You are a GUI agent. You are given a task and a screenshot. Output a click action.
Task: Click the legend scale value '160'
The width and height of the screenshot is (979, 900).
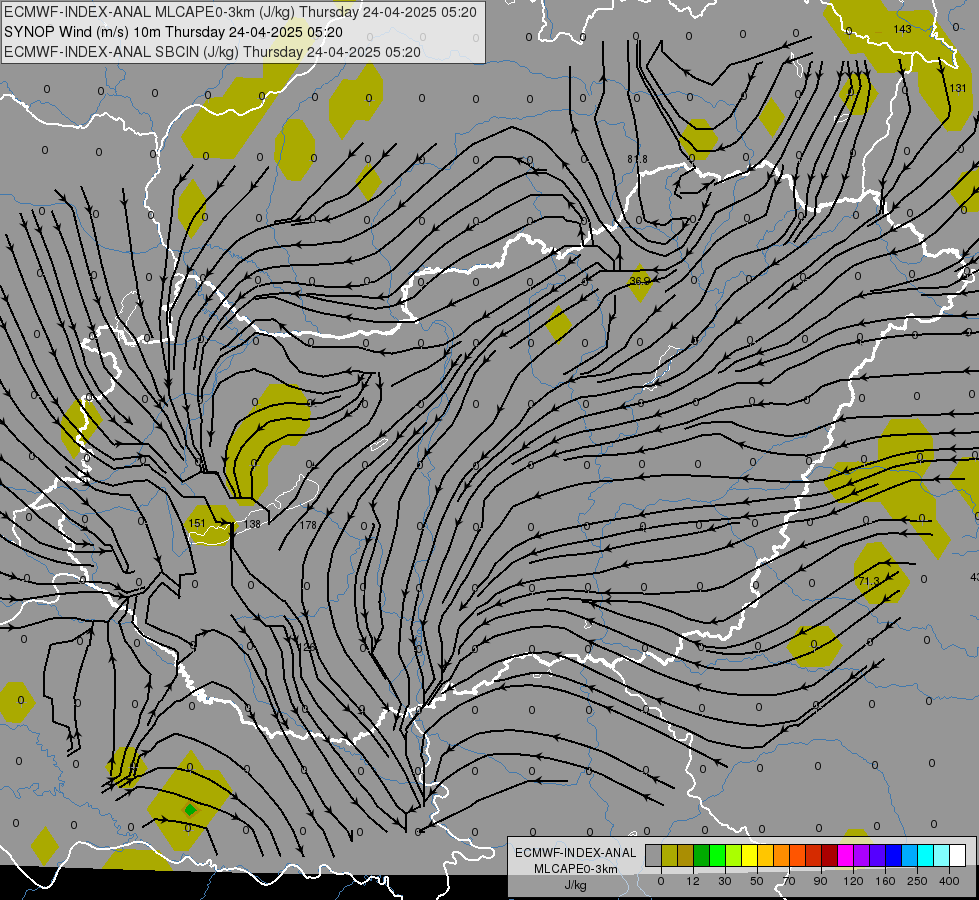click(885, 881)
